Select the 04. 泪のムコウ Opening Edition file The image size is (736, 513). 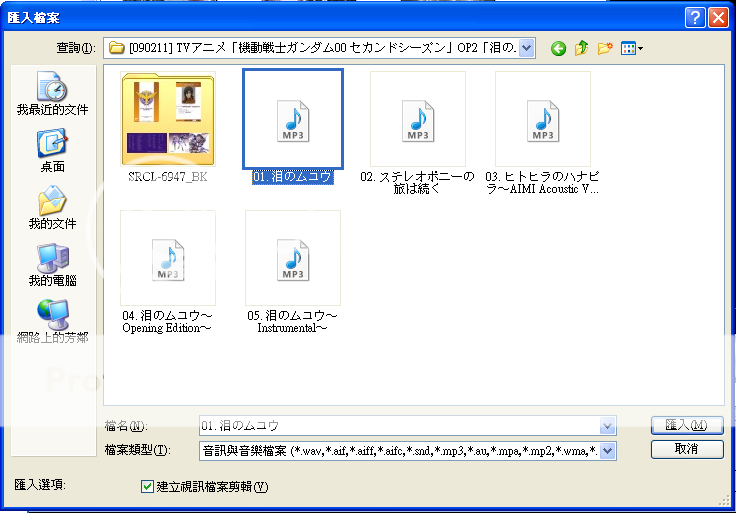(167, 258)
